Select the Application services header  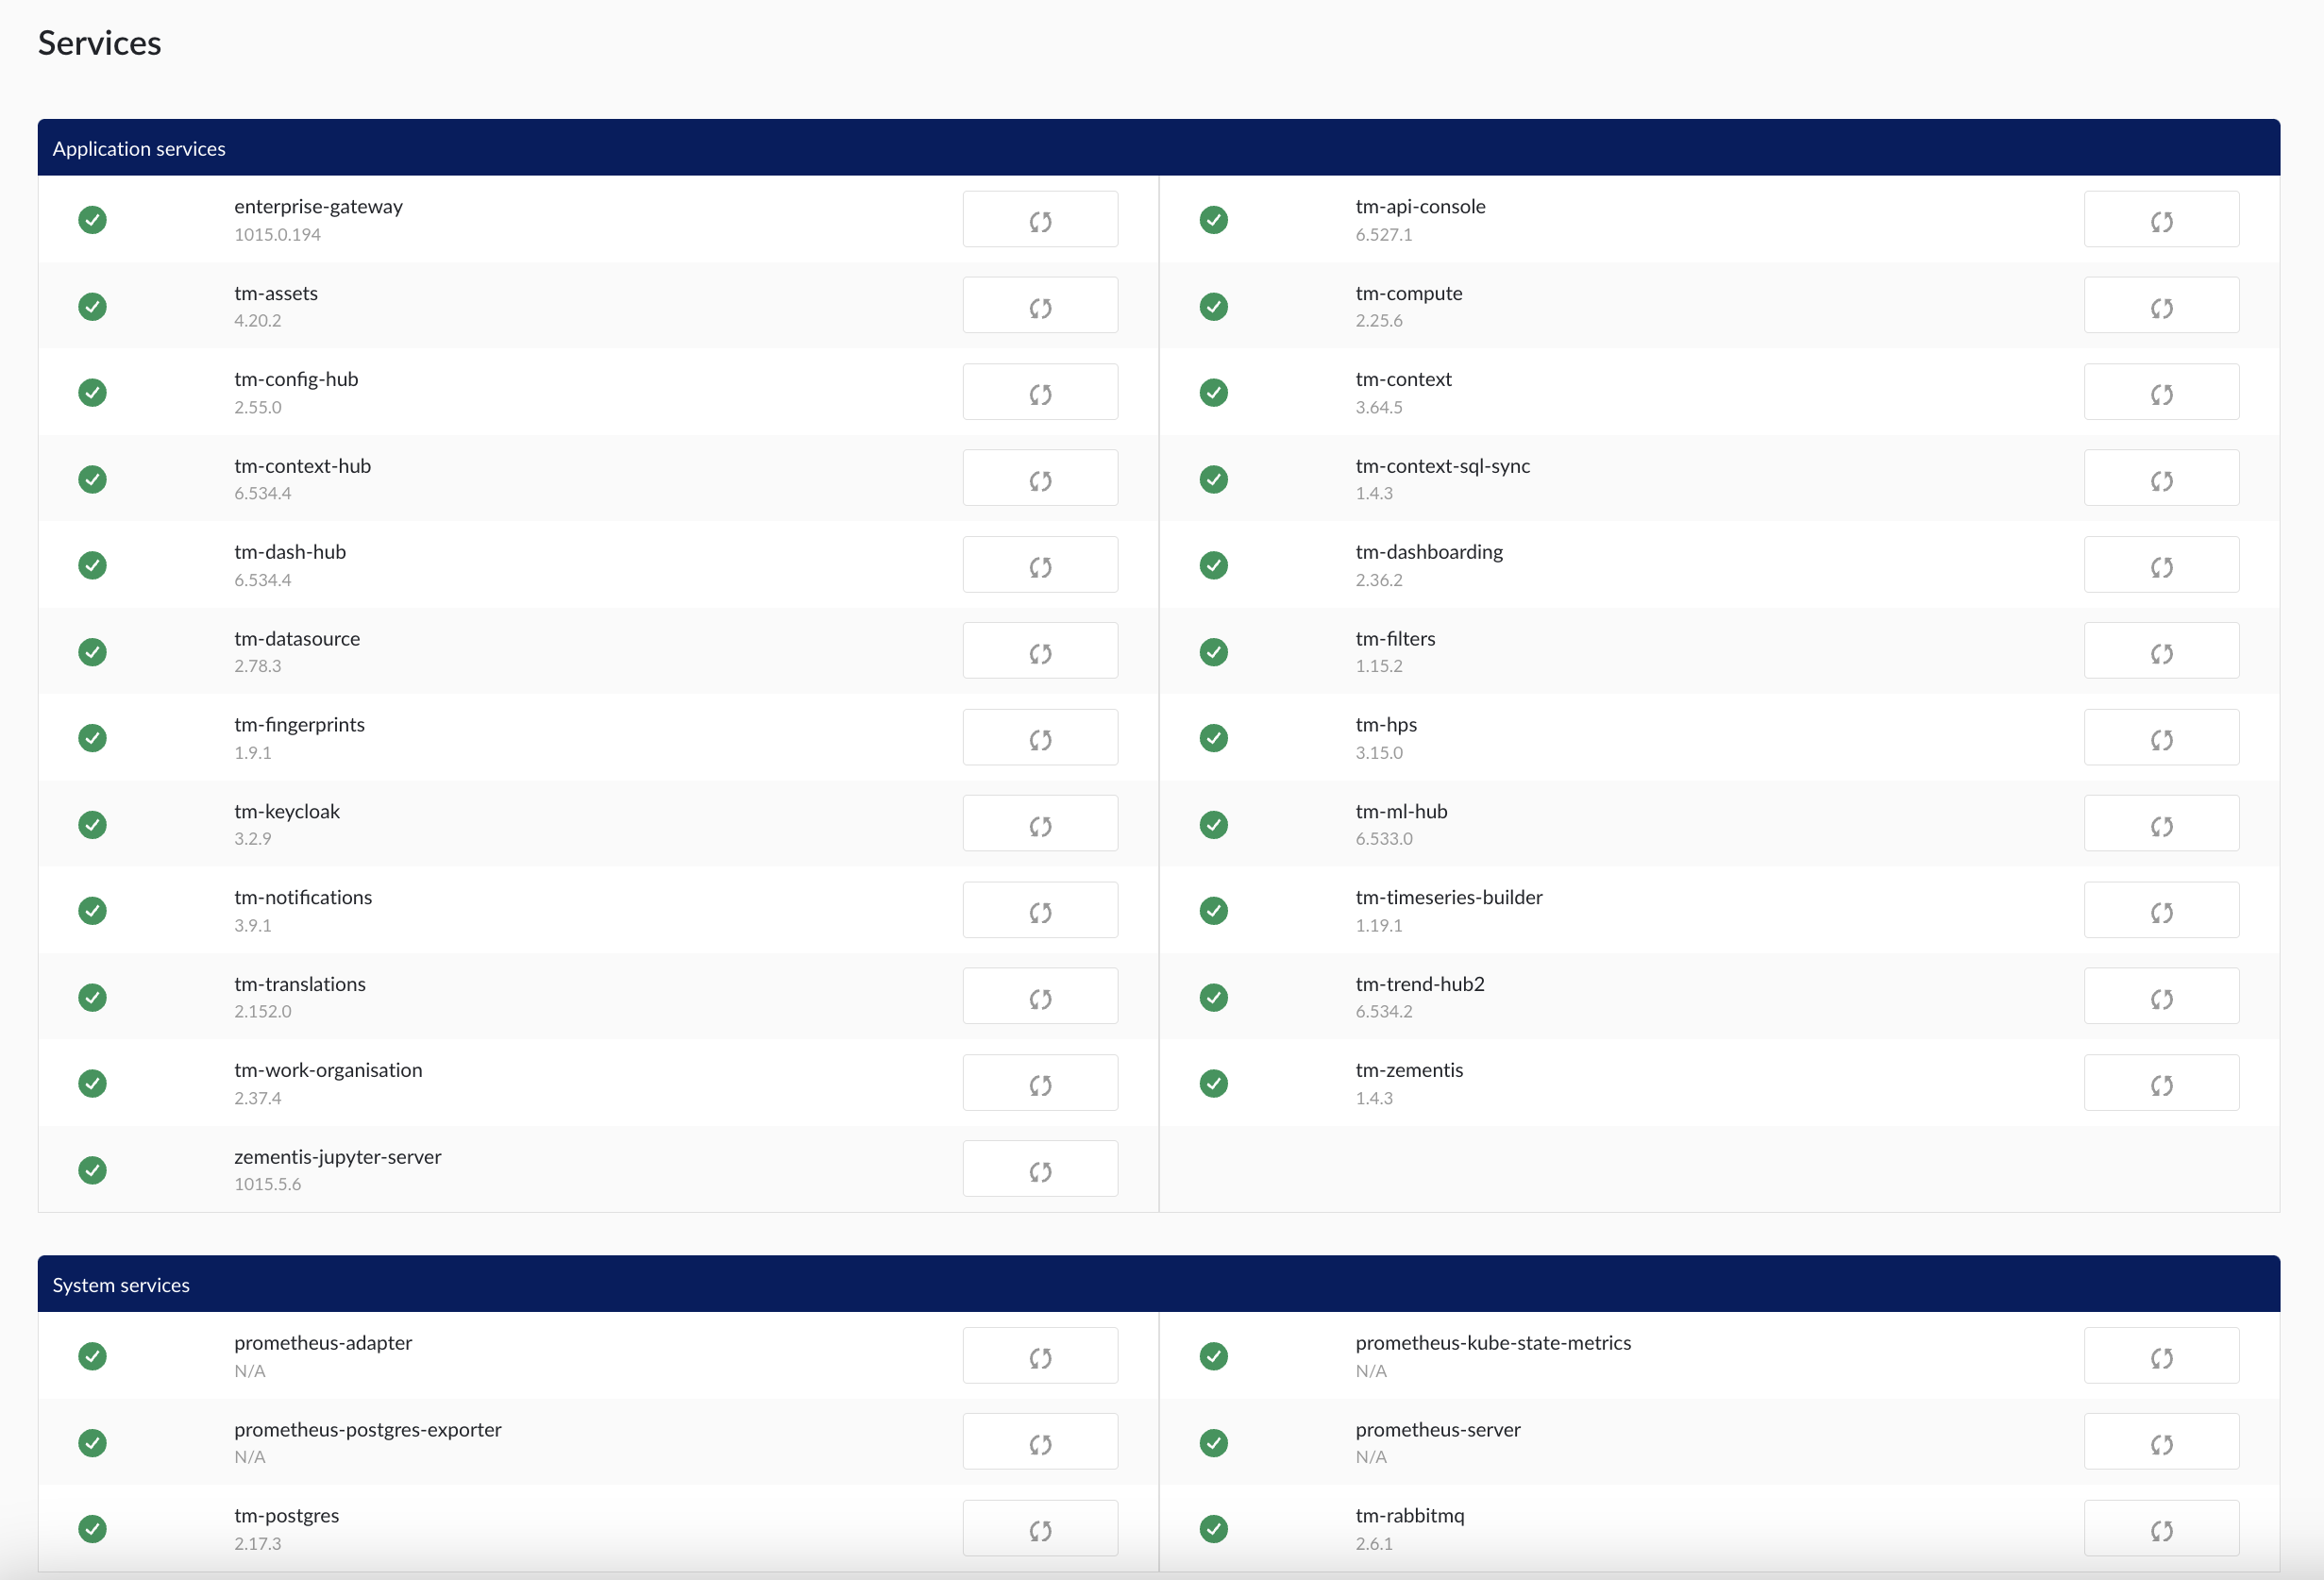(1159, 148)
